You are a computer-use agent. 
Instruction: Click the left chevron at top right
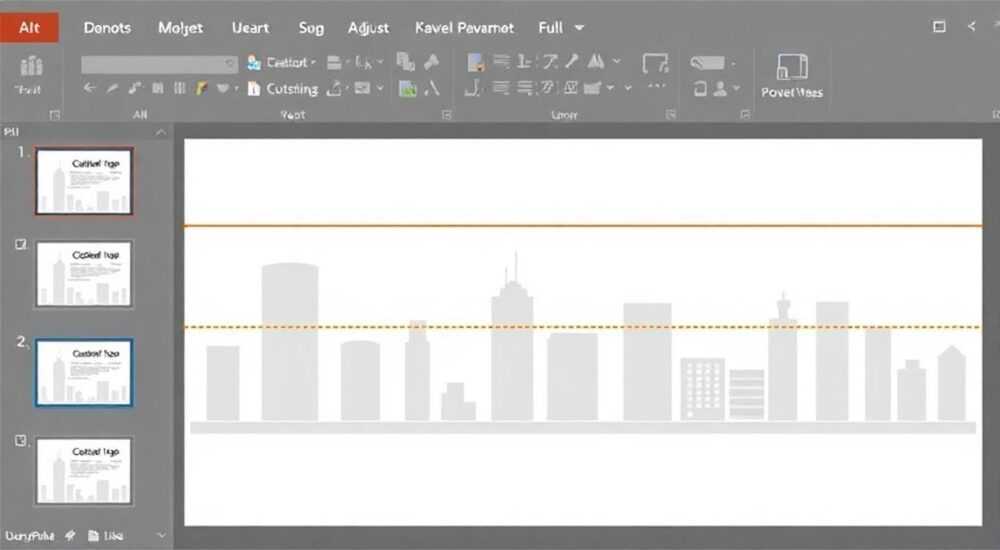coord(971,27)
